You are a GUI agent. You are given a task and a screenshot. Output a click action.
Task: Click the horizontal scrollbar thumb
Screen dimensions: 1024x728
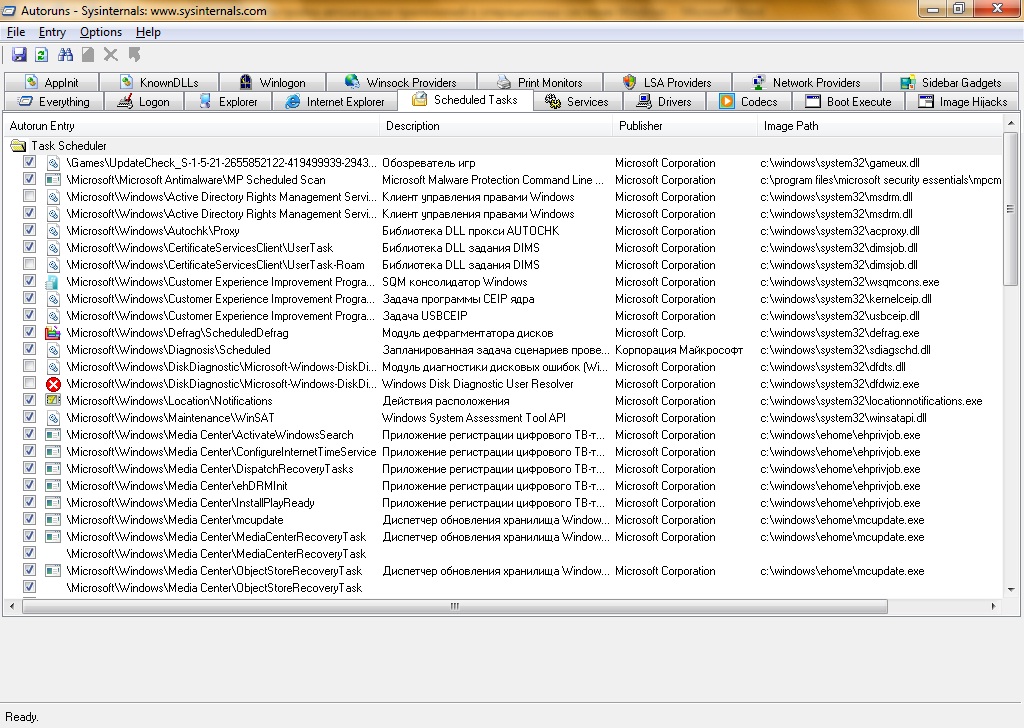click(x=455, y=606)
